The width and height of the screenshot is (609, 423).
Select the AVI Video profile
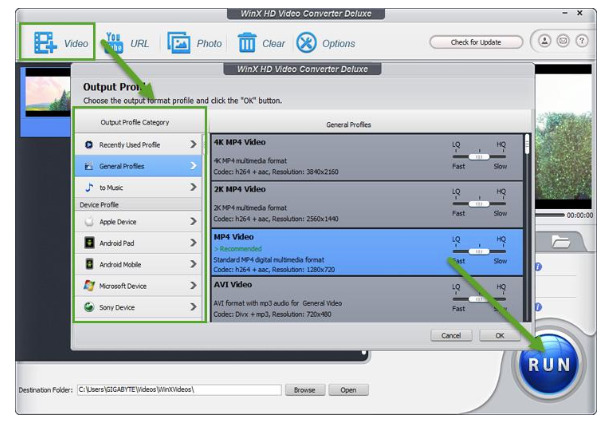367,299
